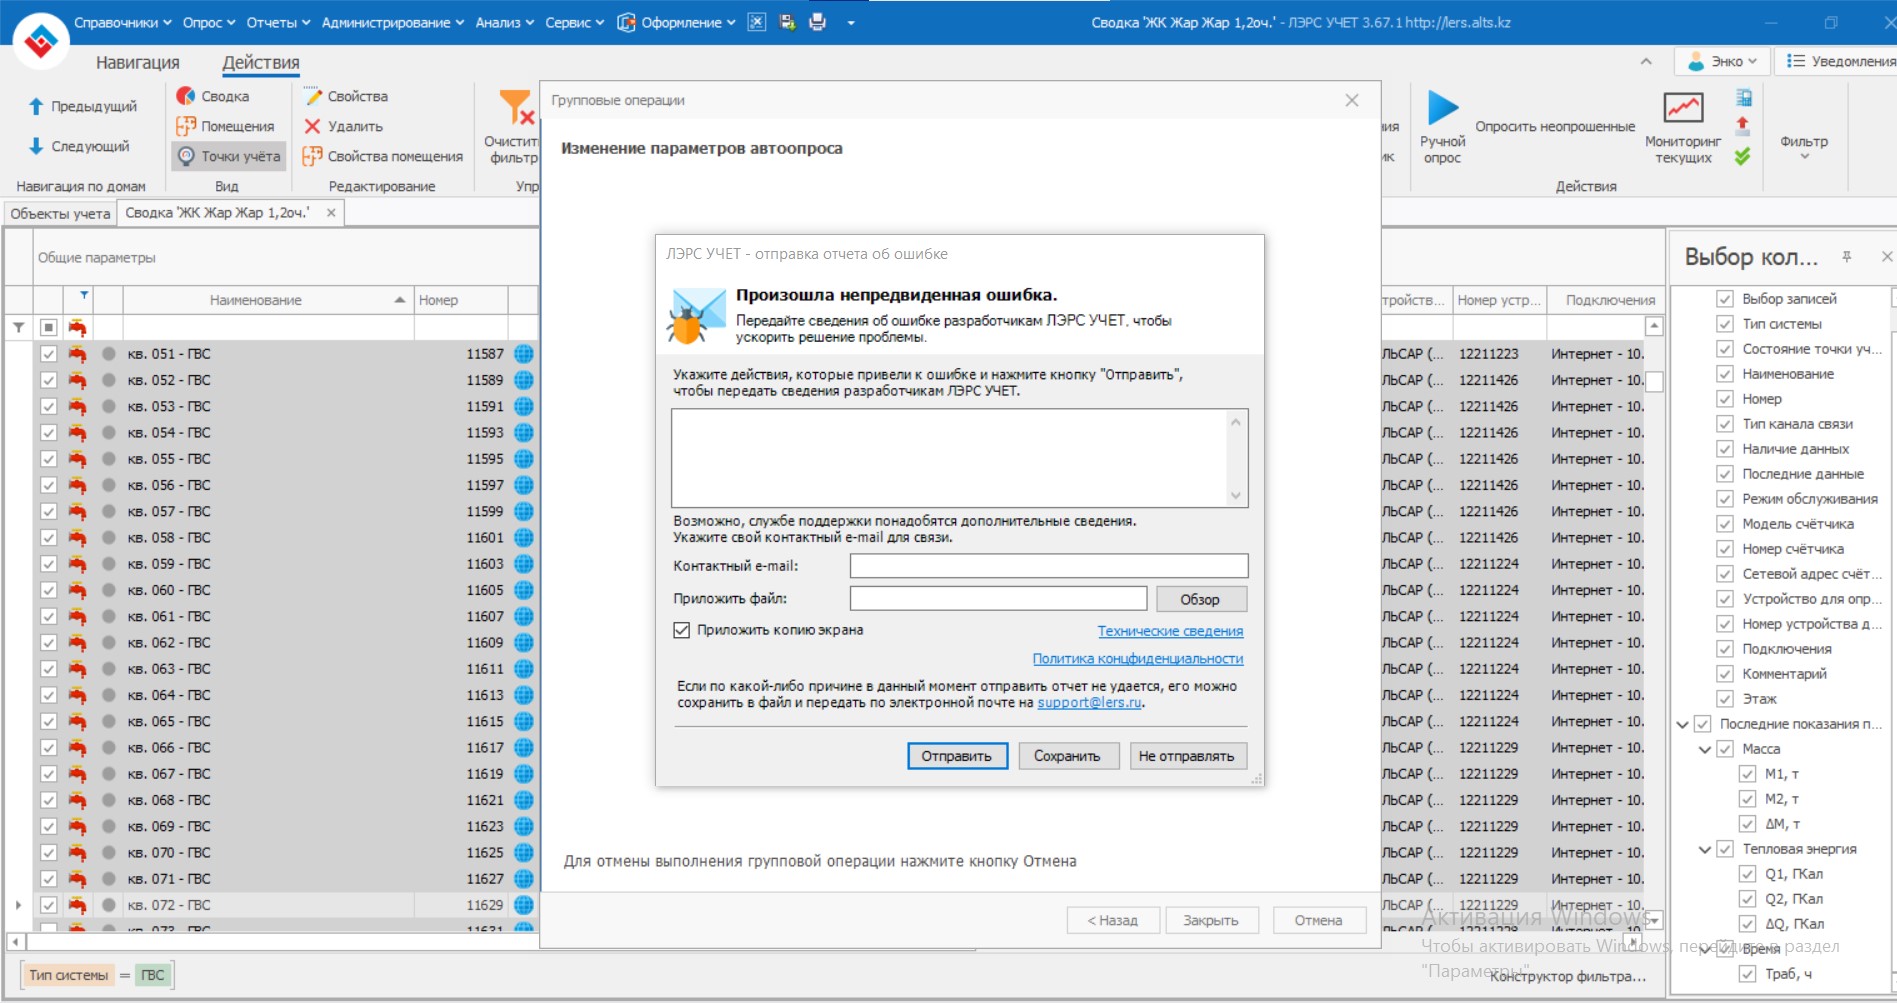1897x1003 pixels.
Task: Open the Технические сведения link
Action: tap(1170, 631)
